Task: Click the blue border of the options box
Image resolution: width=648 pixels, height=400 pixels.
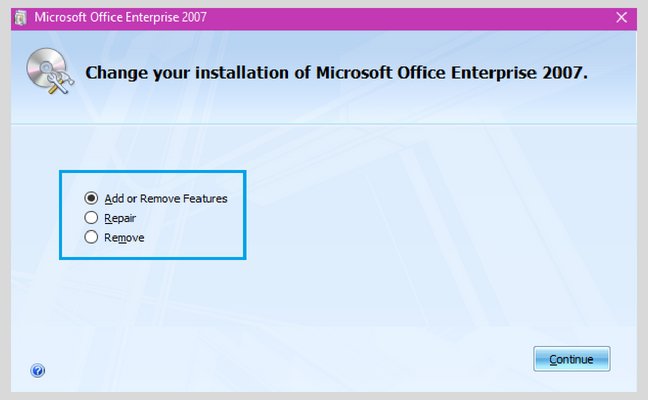Action: pyautogui.click(x=153, y=171)
